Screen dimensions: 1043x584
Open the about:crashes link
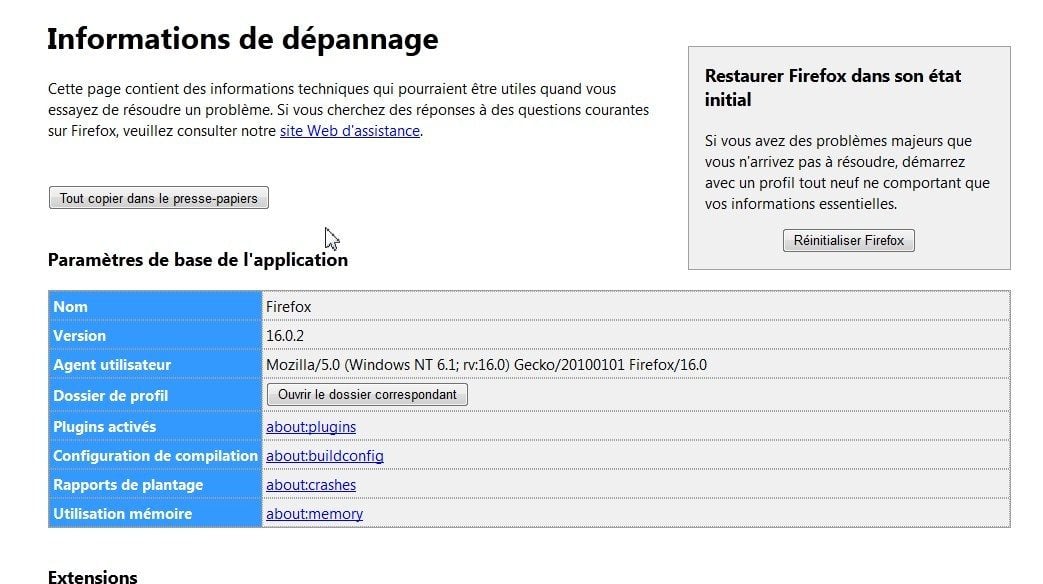[311, 485]
